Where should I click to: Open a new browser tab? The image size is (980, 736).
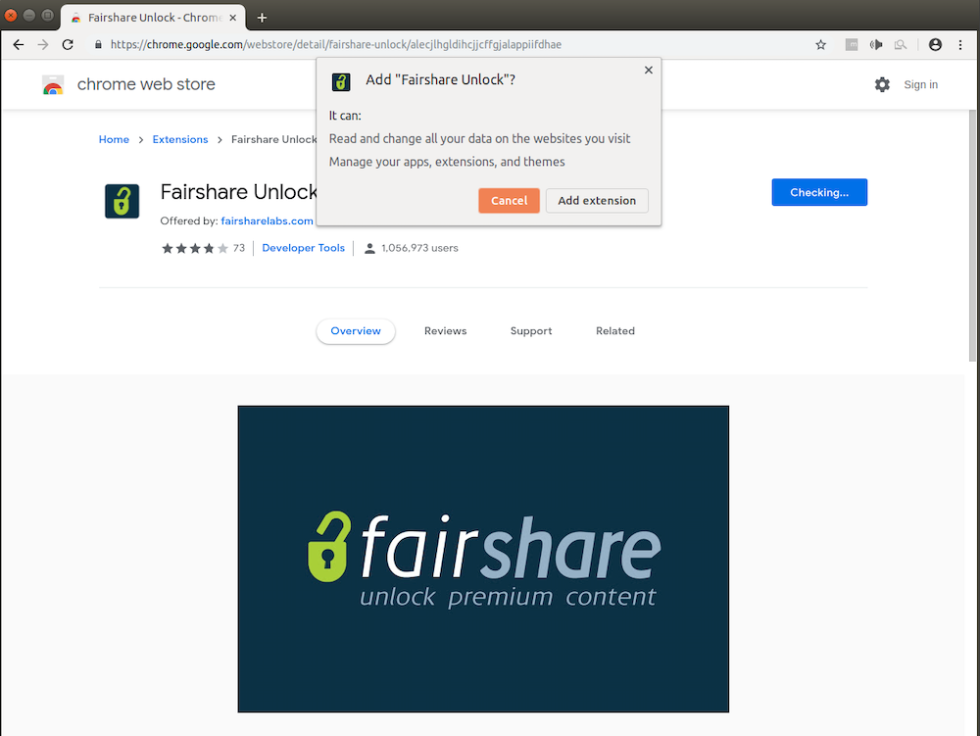[262, 17]
